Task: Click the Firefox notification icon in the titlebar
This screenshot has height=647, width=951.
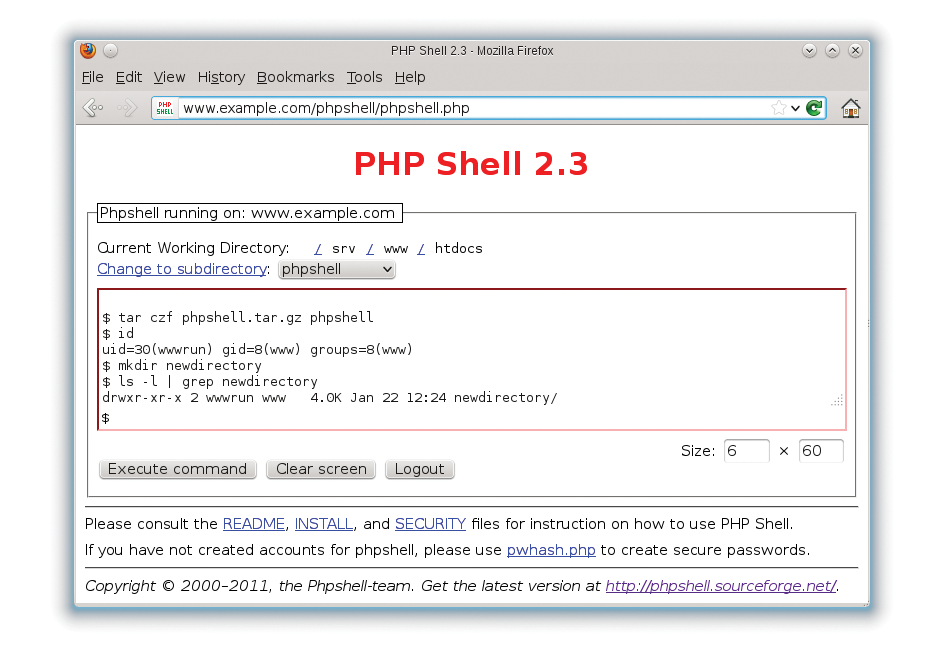Action: [87, 50]
